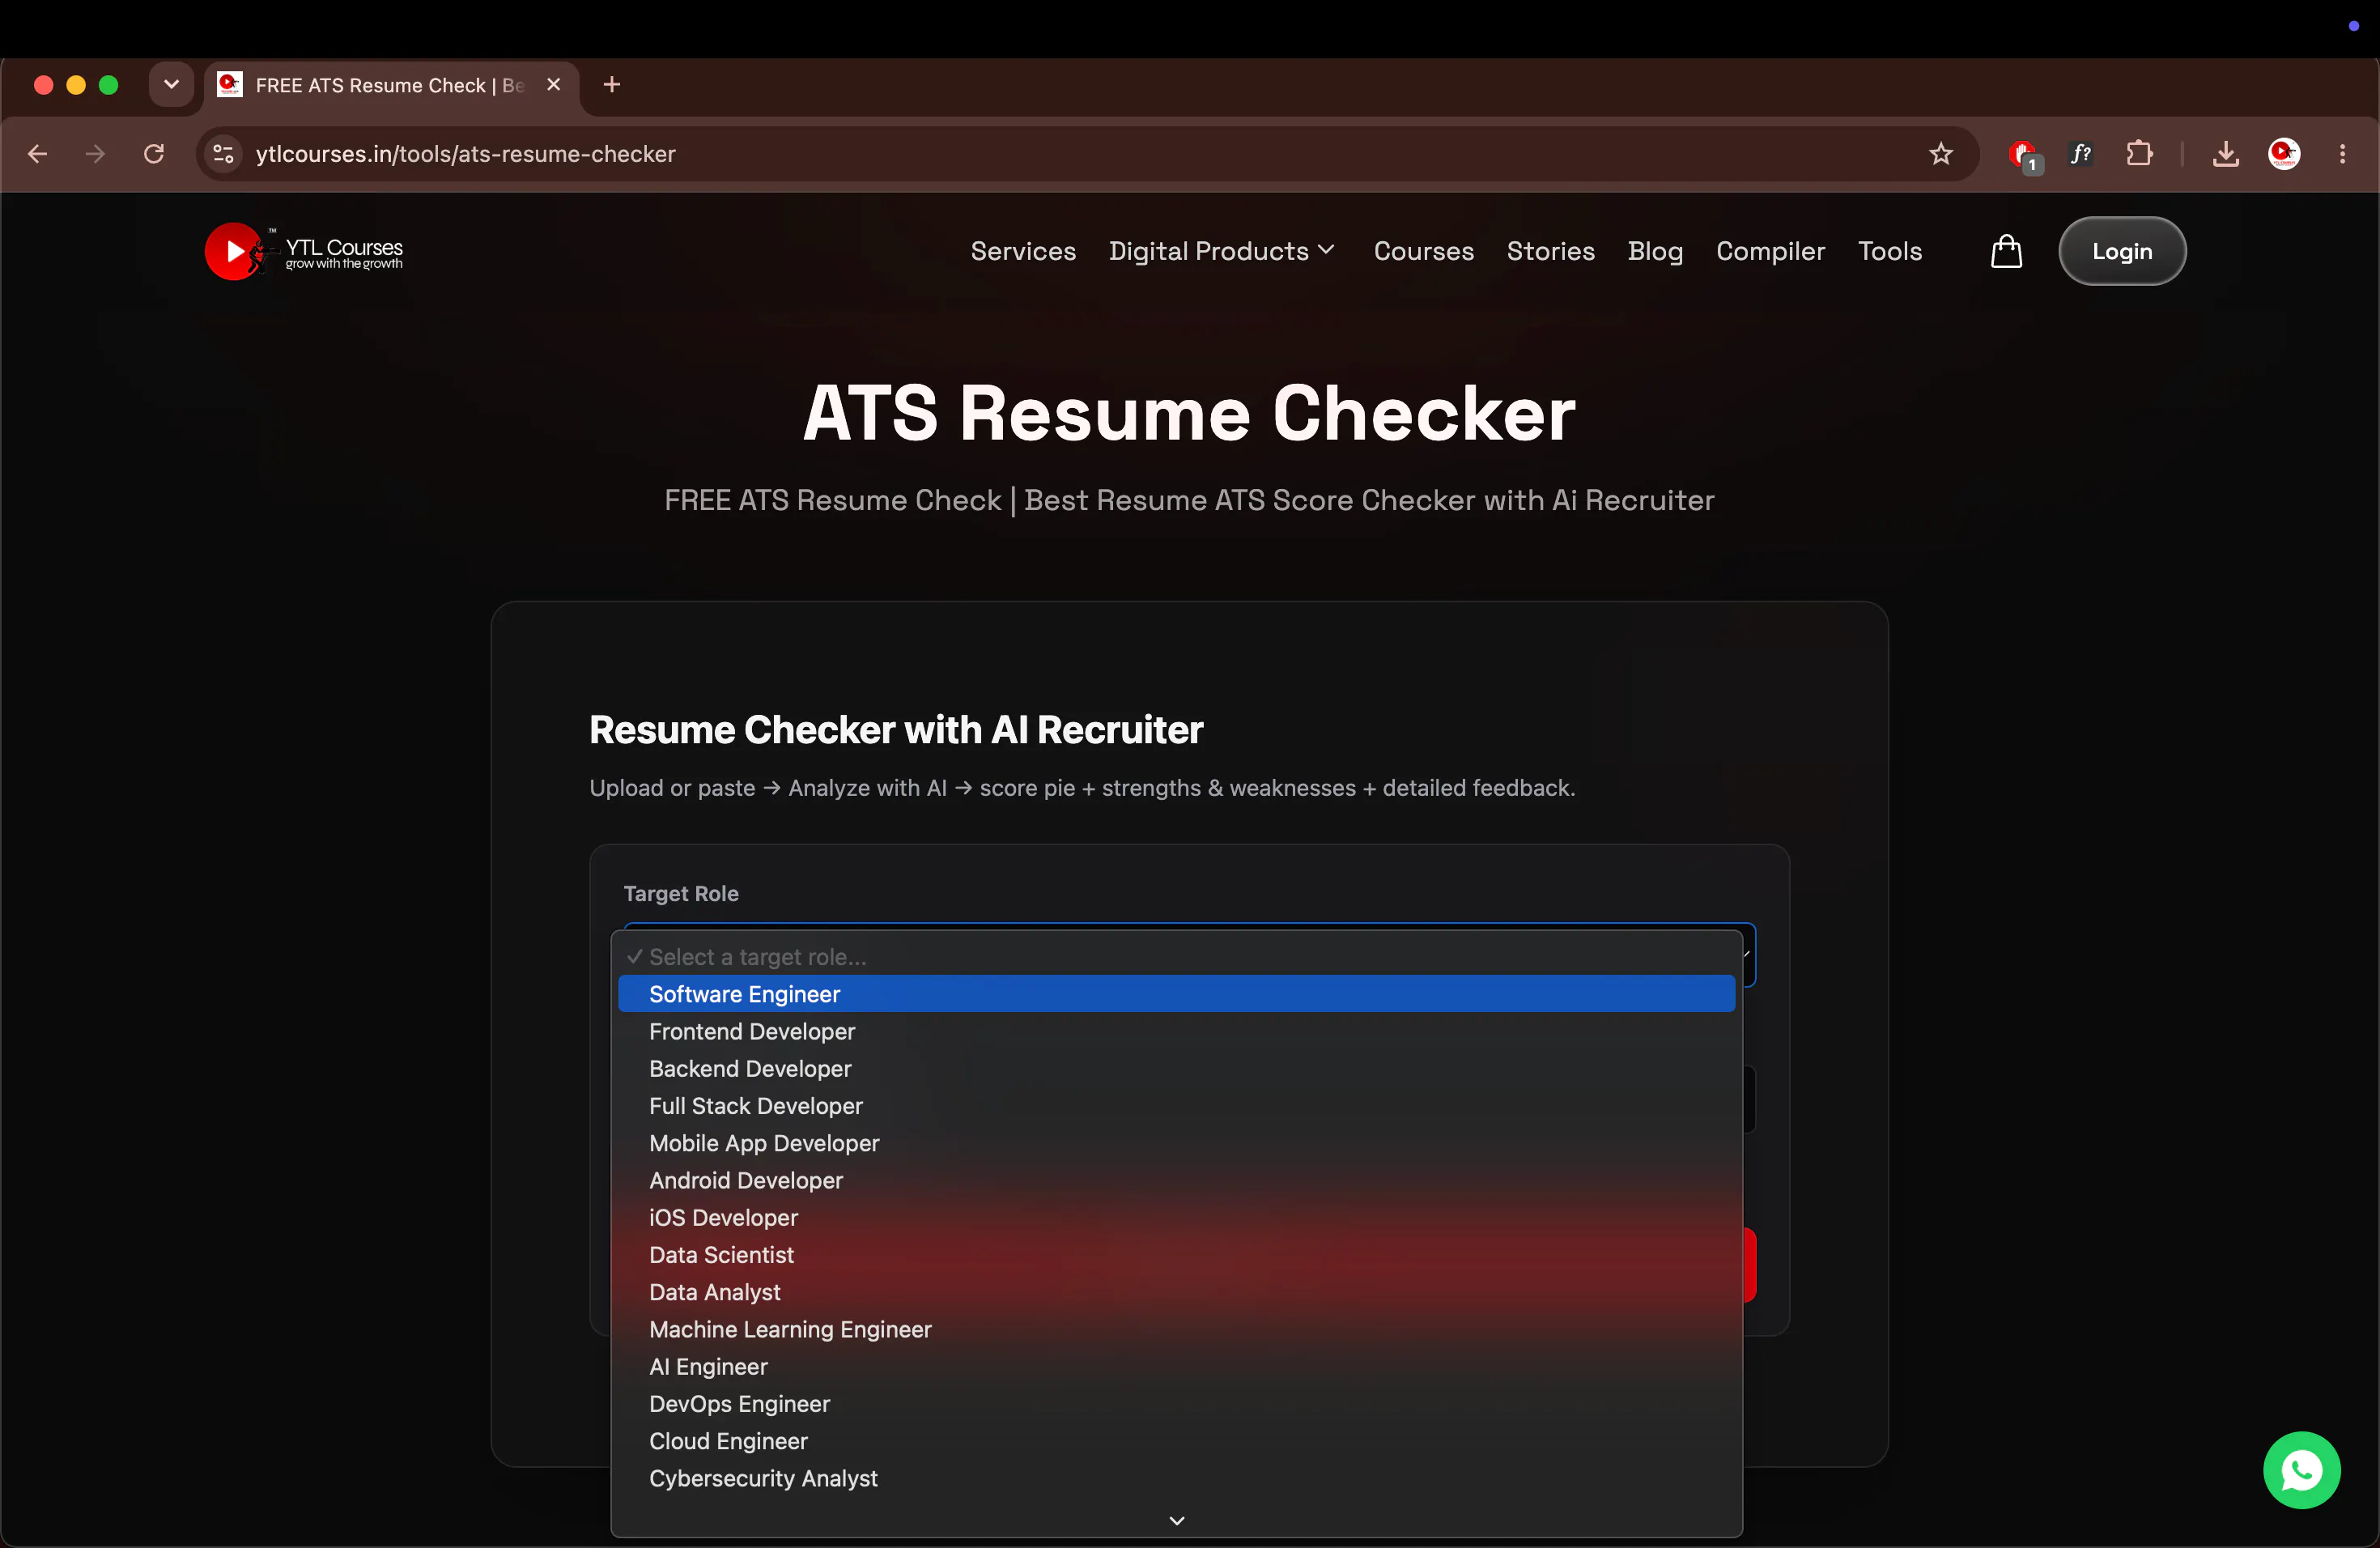Select Cybersecurity Analyst role
This screenshot has width=2380, height=1548.
1176,1478
